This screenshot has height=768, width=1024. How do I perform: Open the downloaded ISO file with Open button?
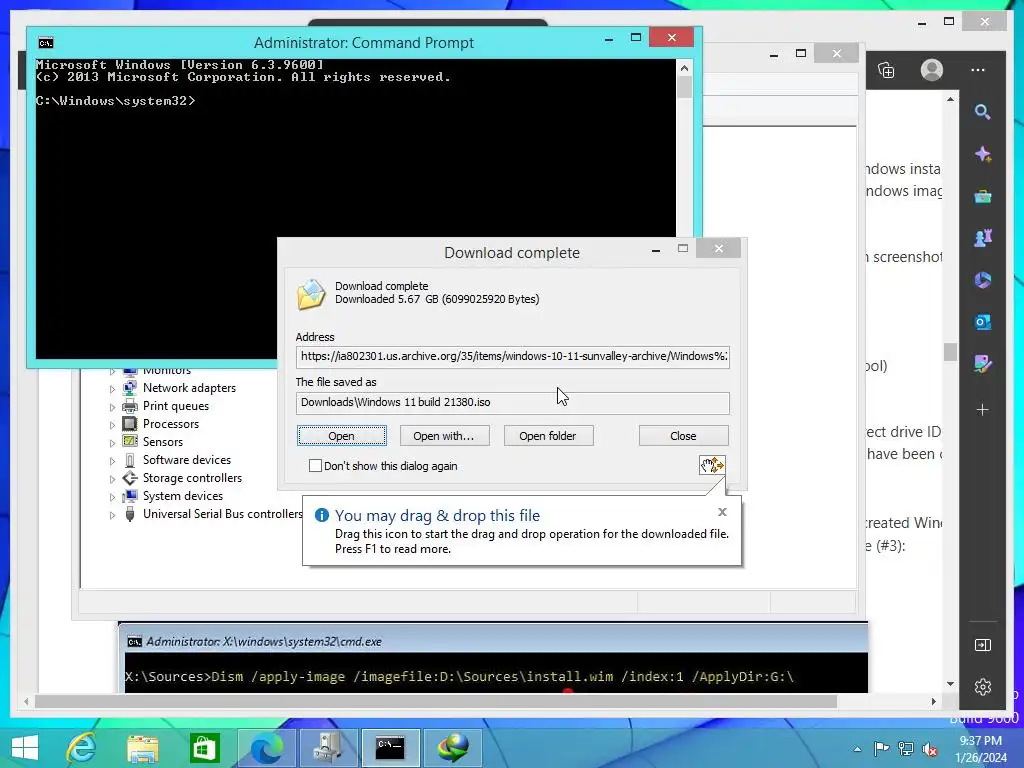(x=342, y=436)
